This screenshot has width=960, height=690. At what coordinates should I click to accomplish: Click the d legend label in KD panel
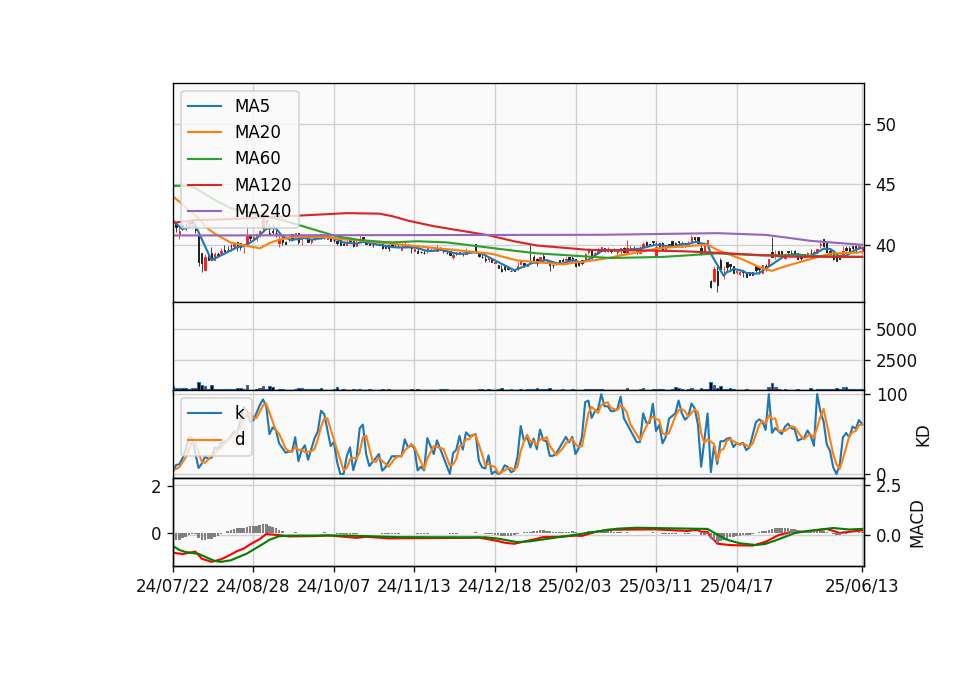pyautogui.click(x=240, y=439)
